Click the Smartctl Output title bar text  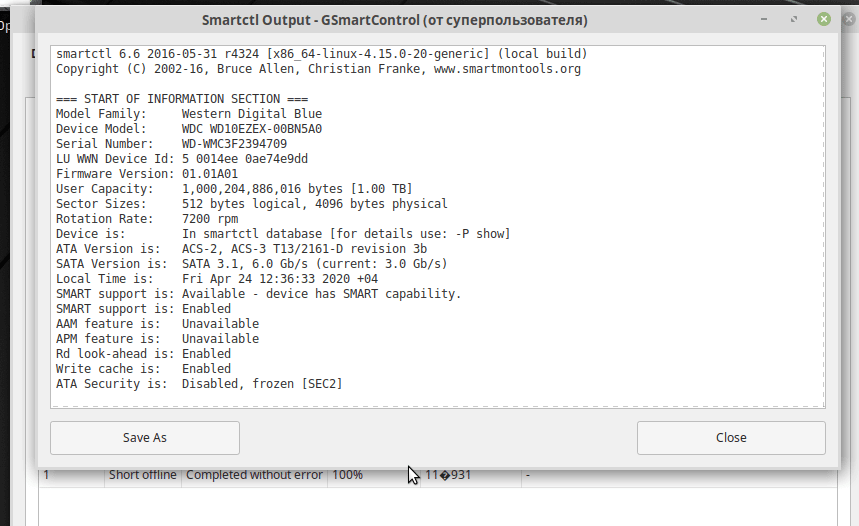coord(394,20)
